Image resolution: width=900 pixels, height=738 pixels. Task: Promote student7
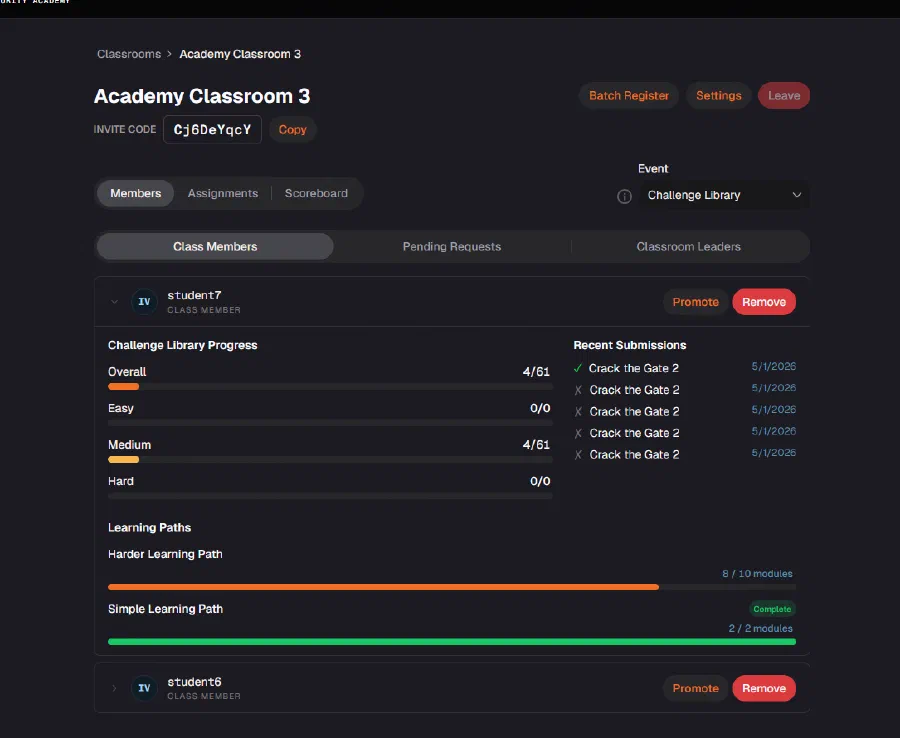pyautogui.click(x=695, y=302)
